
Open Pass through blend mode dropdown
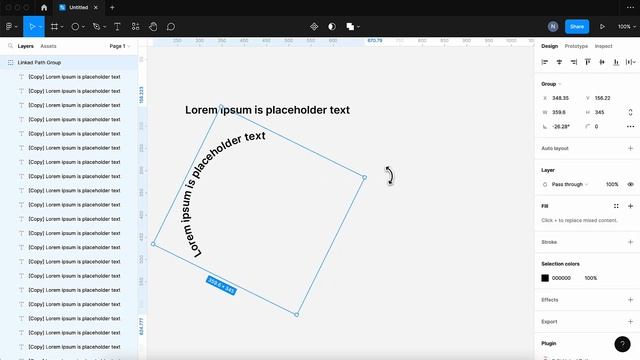[570, 184]
